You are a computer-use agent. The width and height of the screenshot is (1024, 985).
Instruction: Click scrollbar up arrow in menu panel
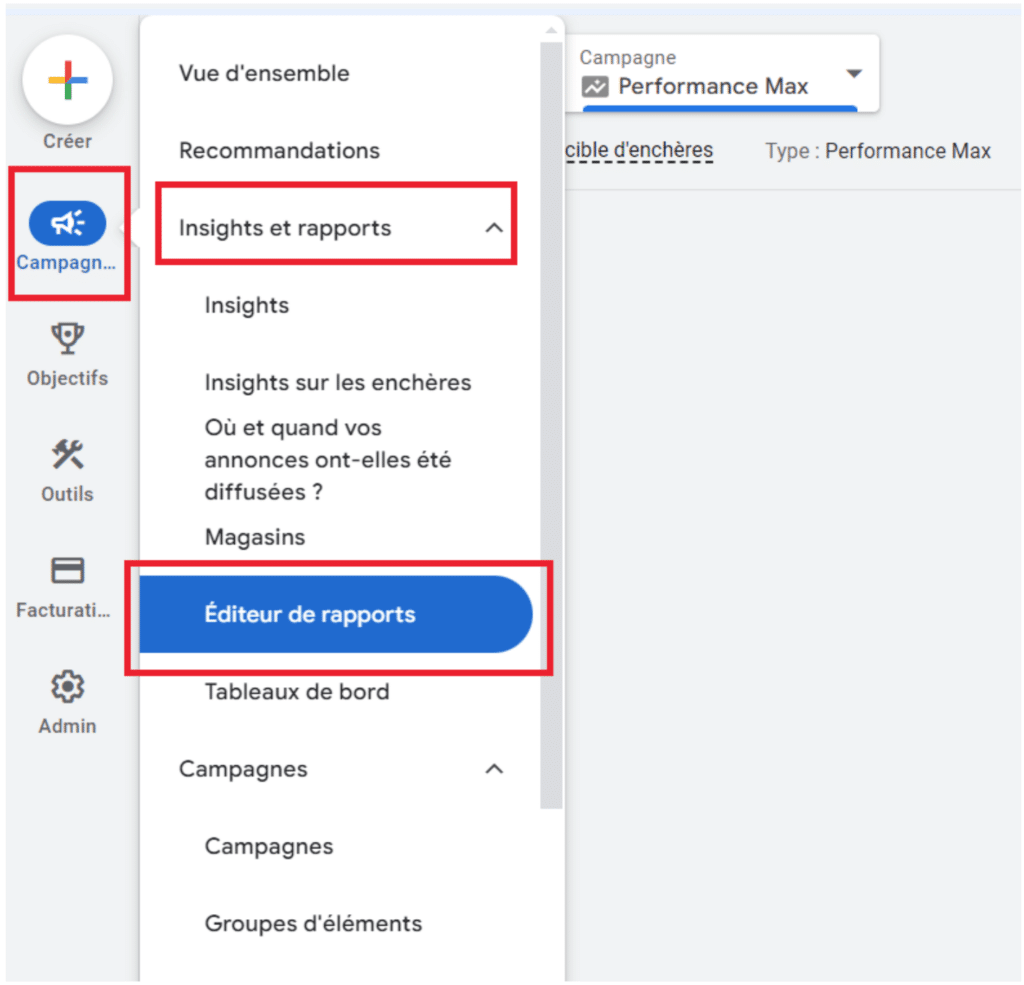[x=551, y=30]
